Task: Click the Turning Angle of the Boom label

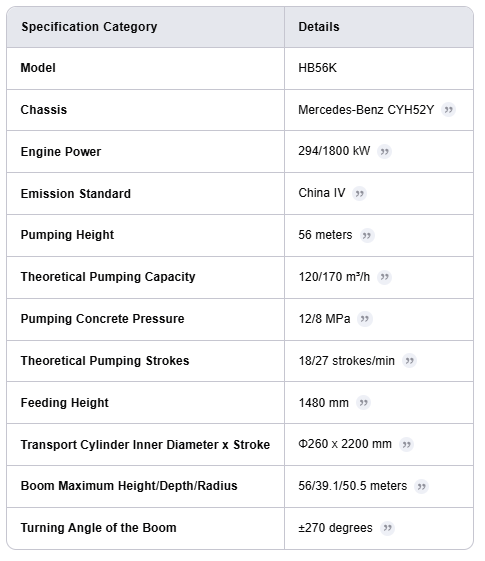Action: pyautogui.click(x=98, y=528)
